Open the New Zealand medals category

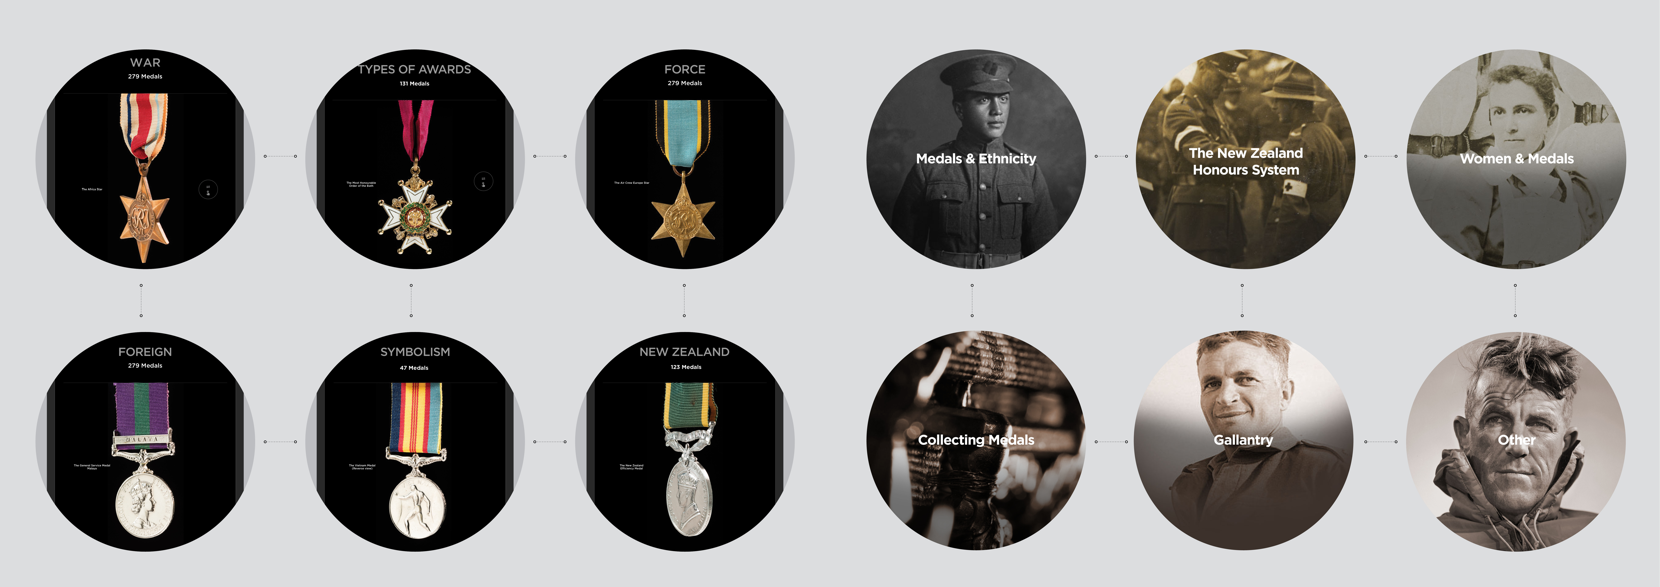click(x=685, y=441)
